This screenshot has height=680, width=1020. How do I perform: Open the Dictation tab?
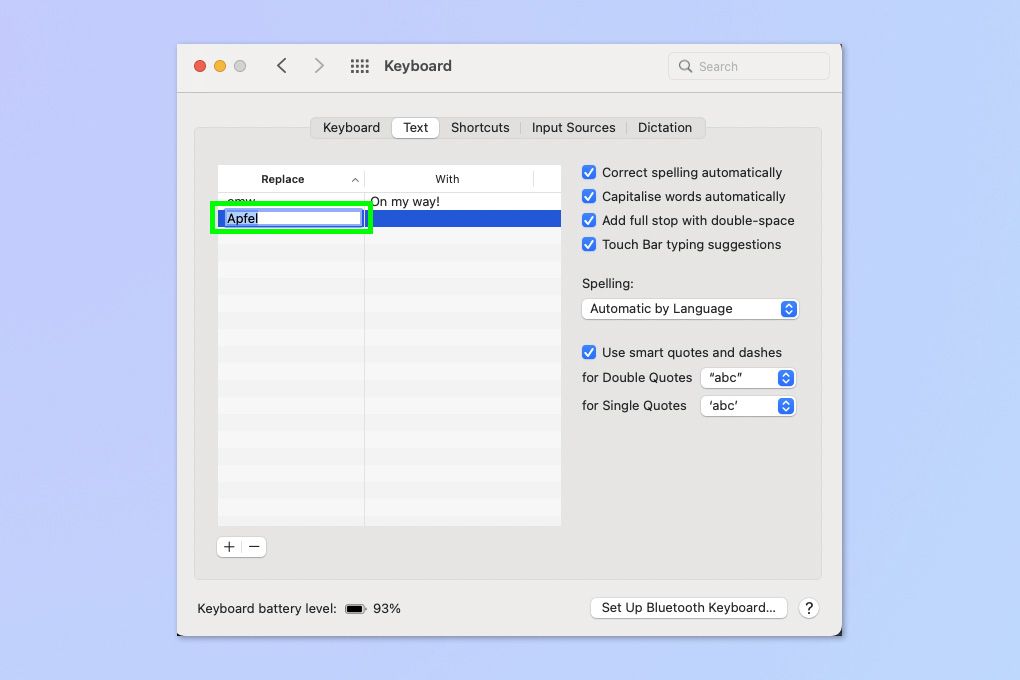(665, 127)
